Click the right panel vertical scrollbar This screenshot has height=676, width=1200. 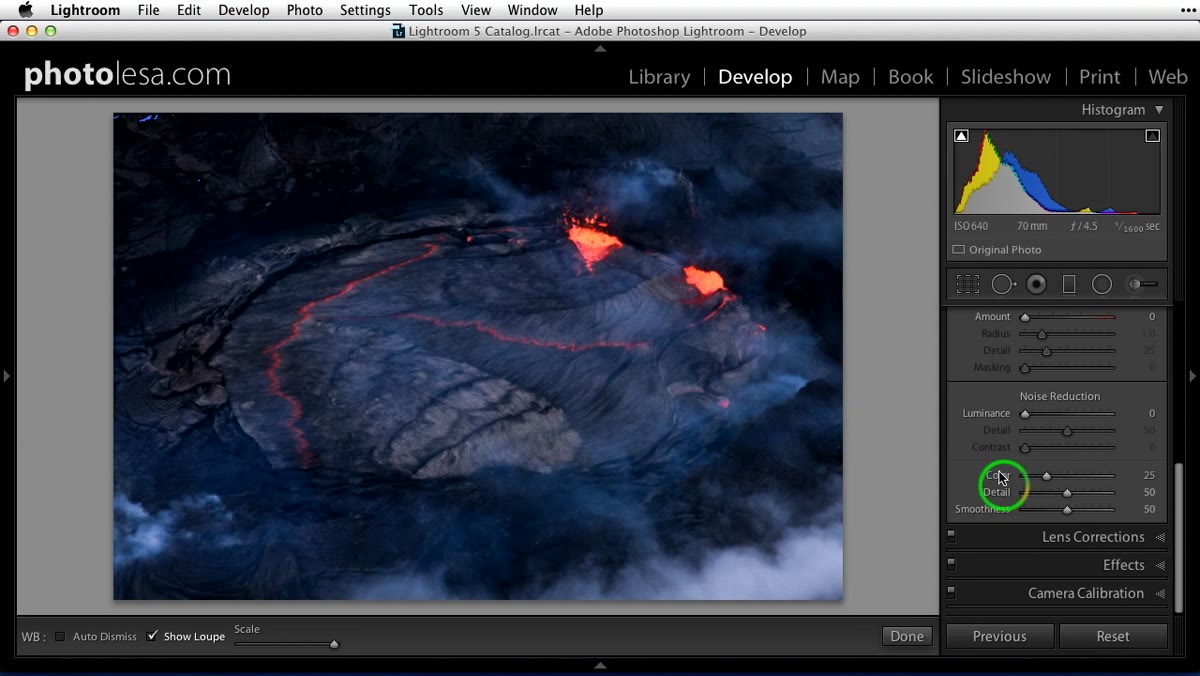1180,536
